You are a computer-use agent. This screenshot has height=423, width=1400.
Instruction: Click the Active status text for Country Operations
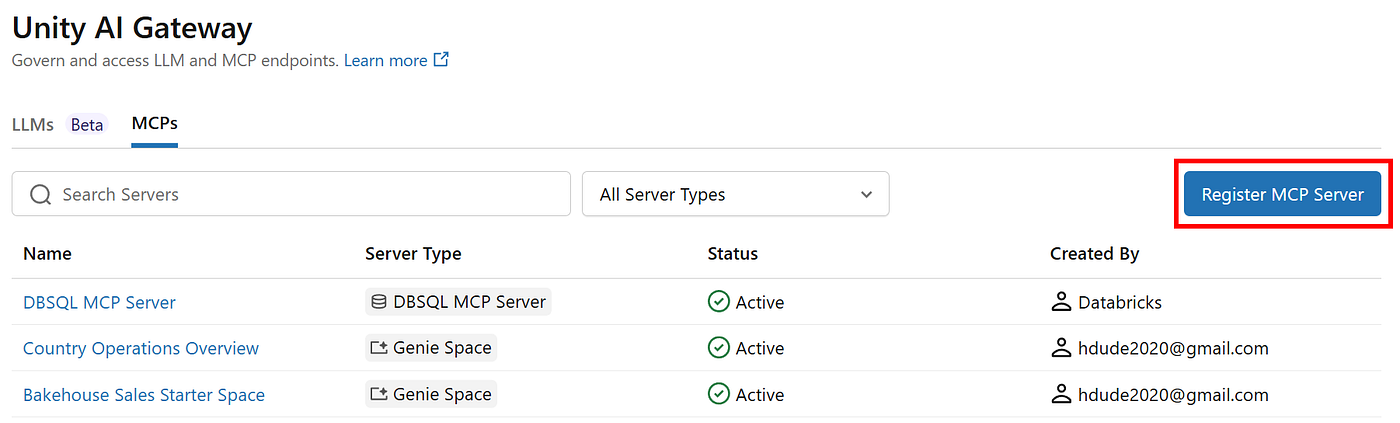tap(760, 348)
